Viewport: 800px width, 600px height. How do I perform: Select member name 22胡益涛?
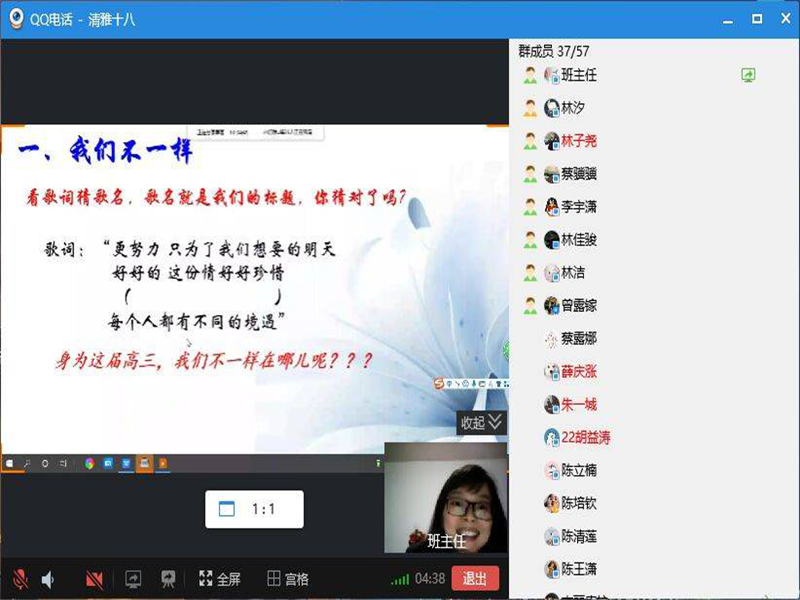tap(586, 437)
